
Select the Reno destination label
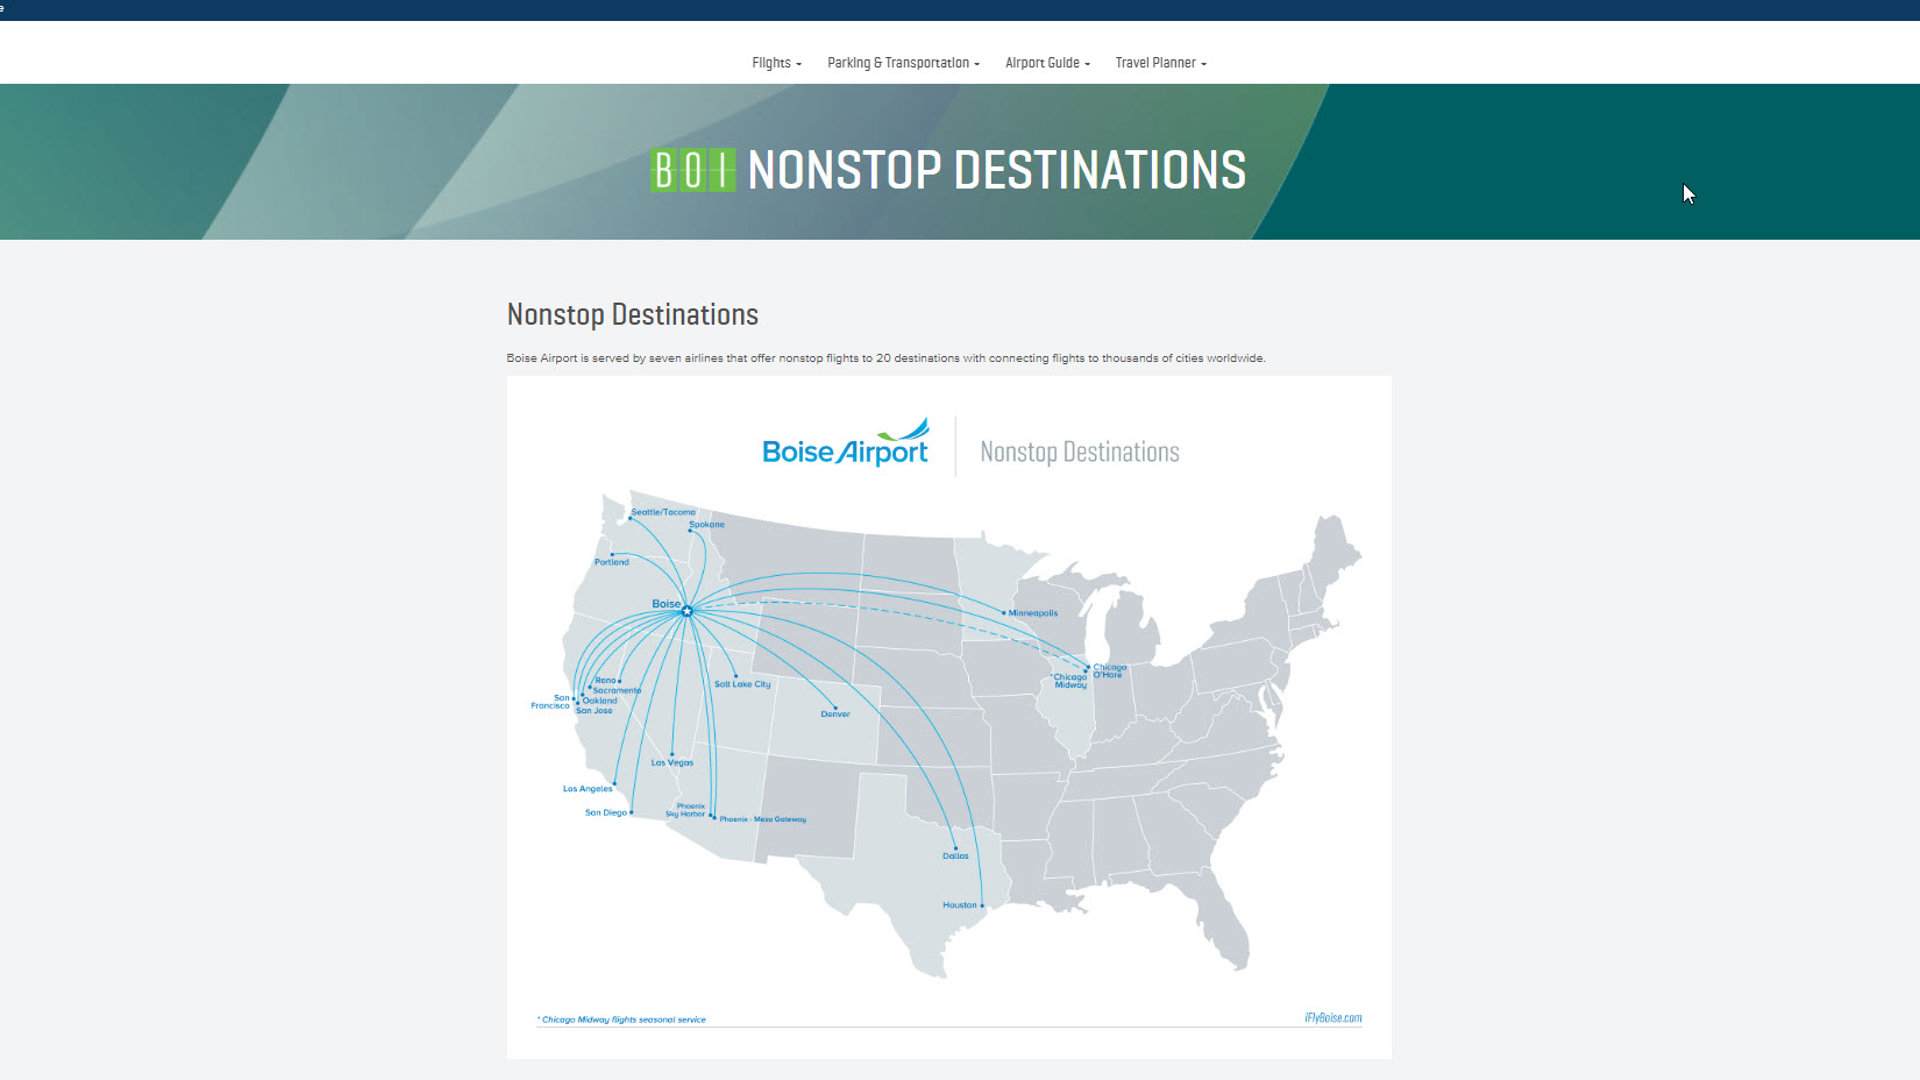coord(605,680)
